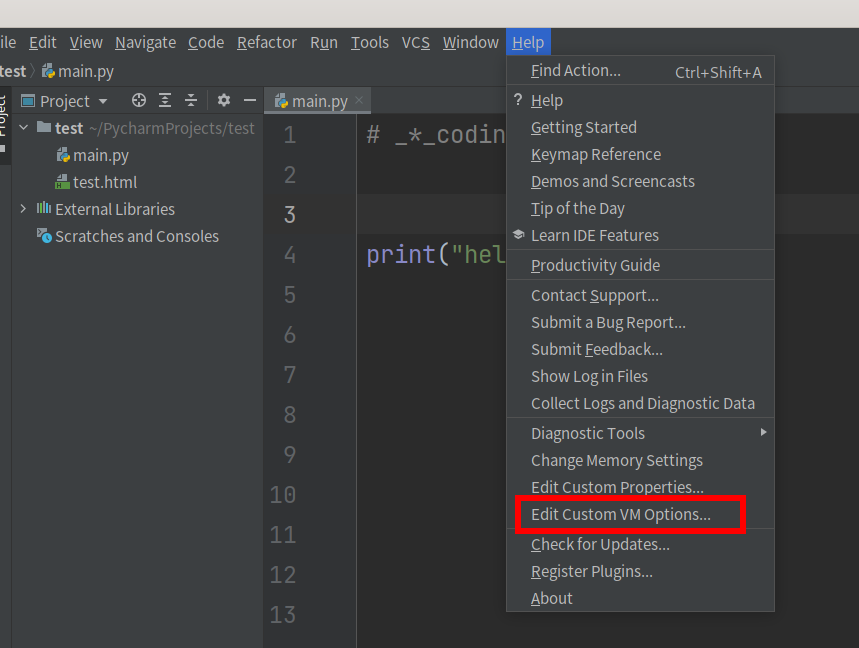Click graduation cap icon beside Learn IDE Features
Image resolution: width=859 pixels, height=648 pixels.
(519, 234)
